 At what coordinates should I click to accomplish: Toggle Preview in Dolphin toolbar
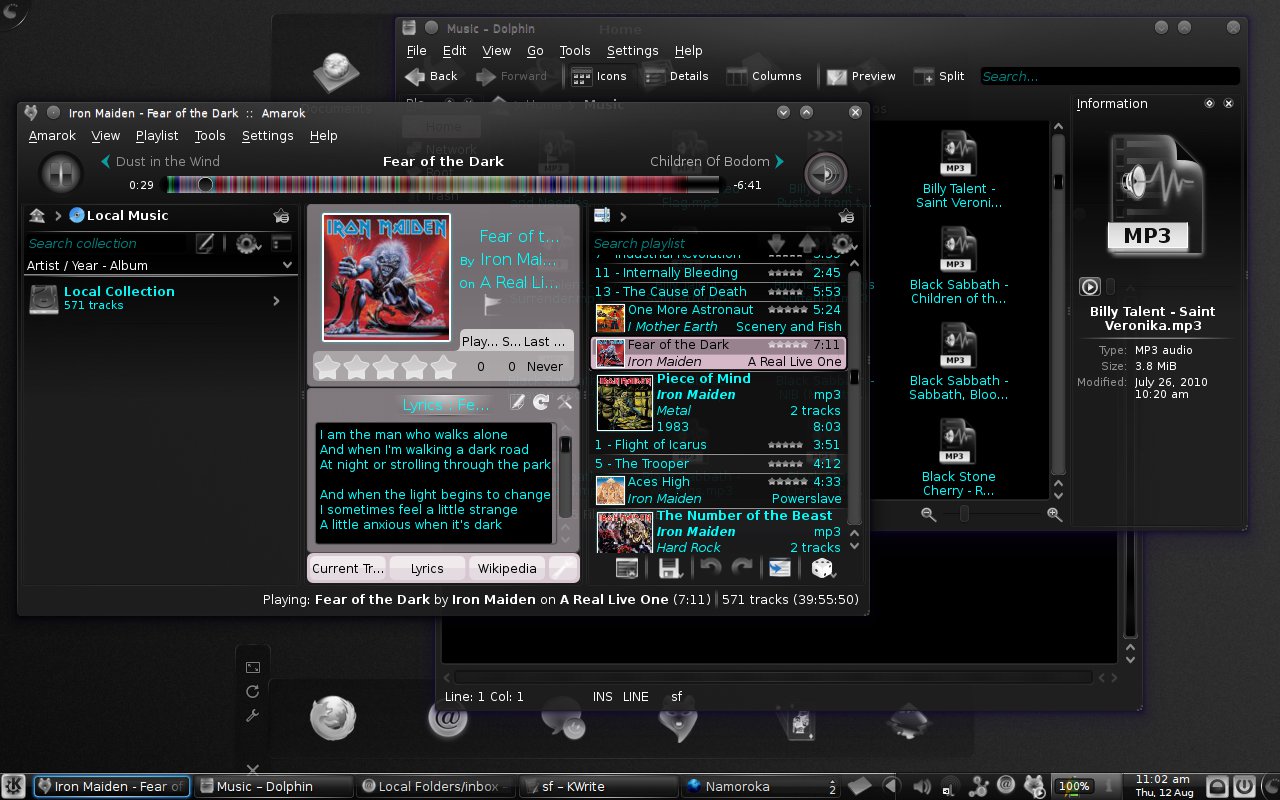coord(861,76)
